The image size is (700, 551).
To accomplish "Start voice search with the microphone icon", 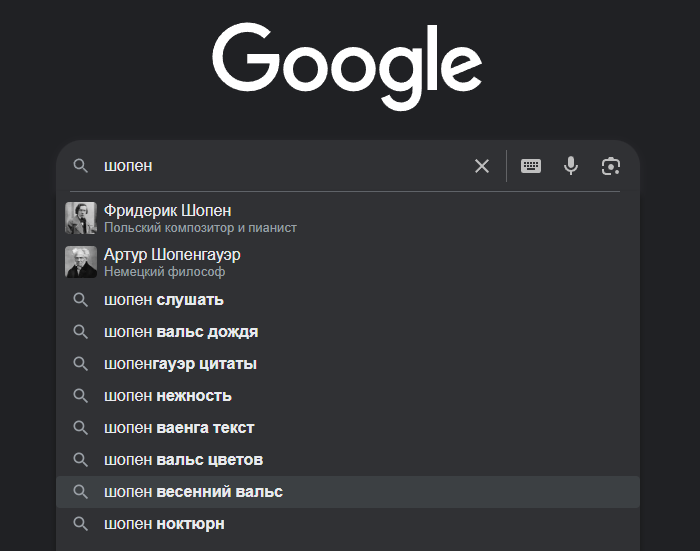I will point(571,166).
